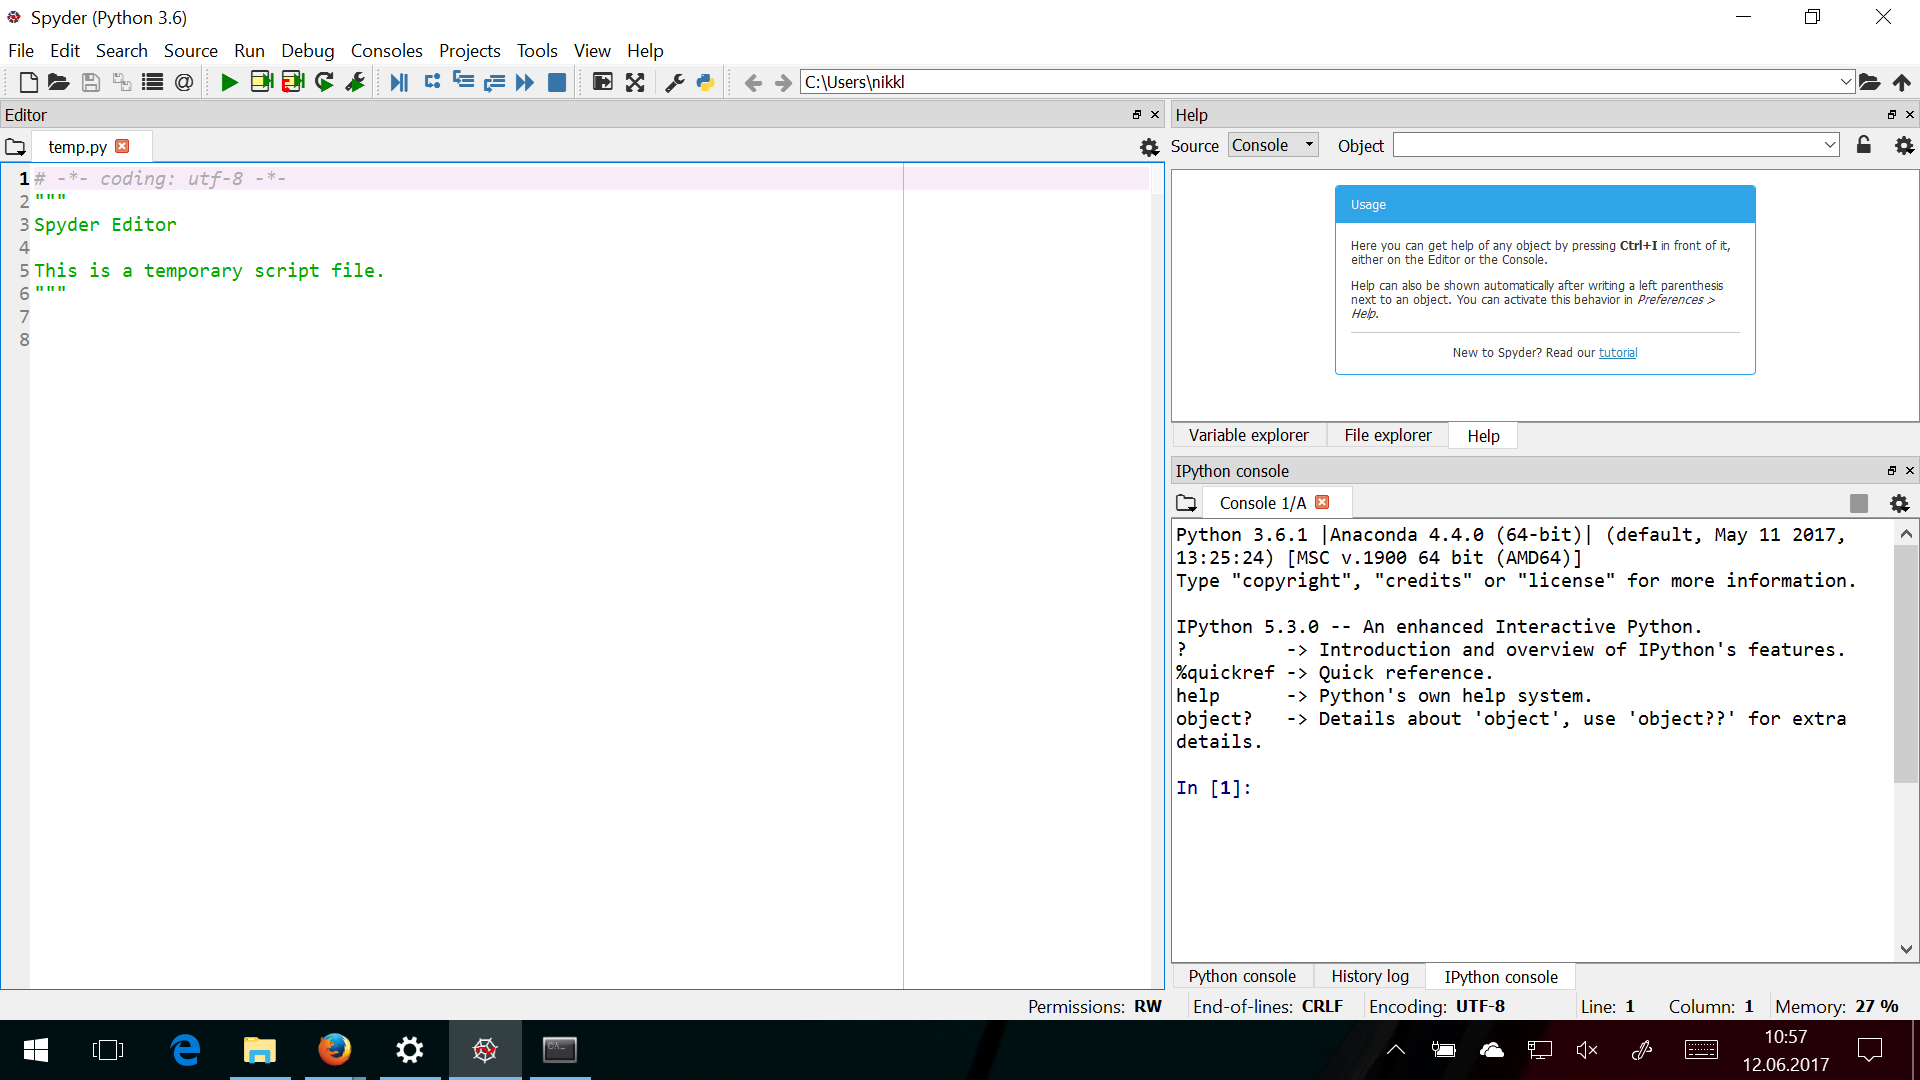Viewport: 1920px width, 1080px height.
Task: Show hidden system tray icons chevron
Action: coord(1396,1050)
